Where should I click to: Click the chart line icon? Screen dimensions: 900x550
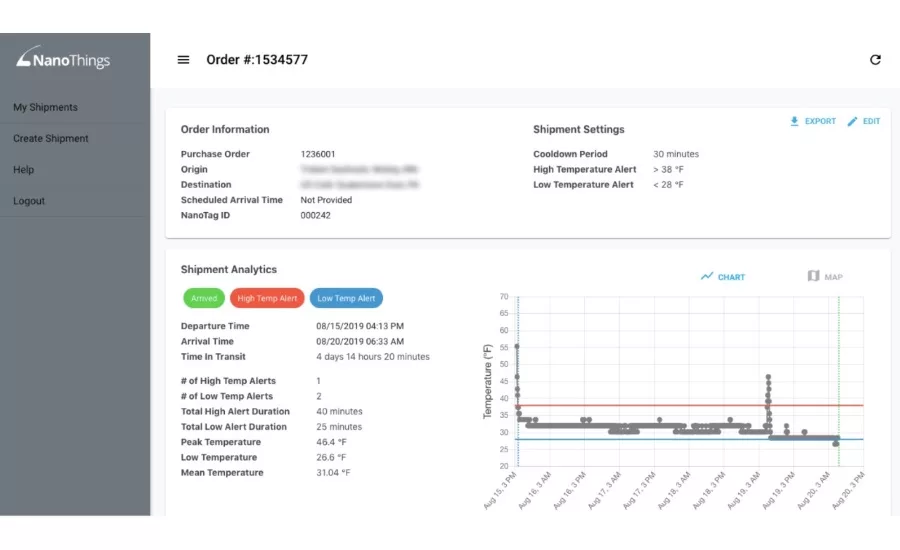tap(707, 276)
